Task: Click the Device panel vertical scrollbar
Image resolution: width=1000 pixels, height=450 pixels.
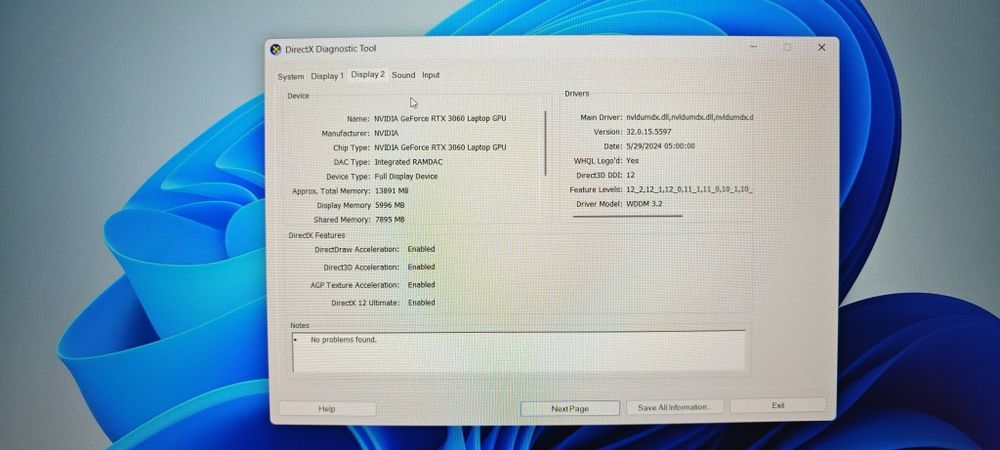Action: click(545, 143)
